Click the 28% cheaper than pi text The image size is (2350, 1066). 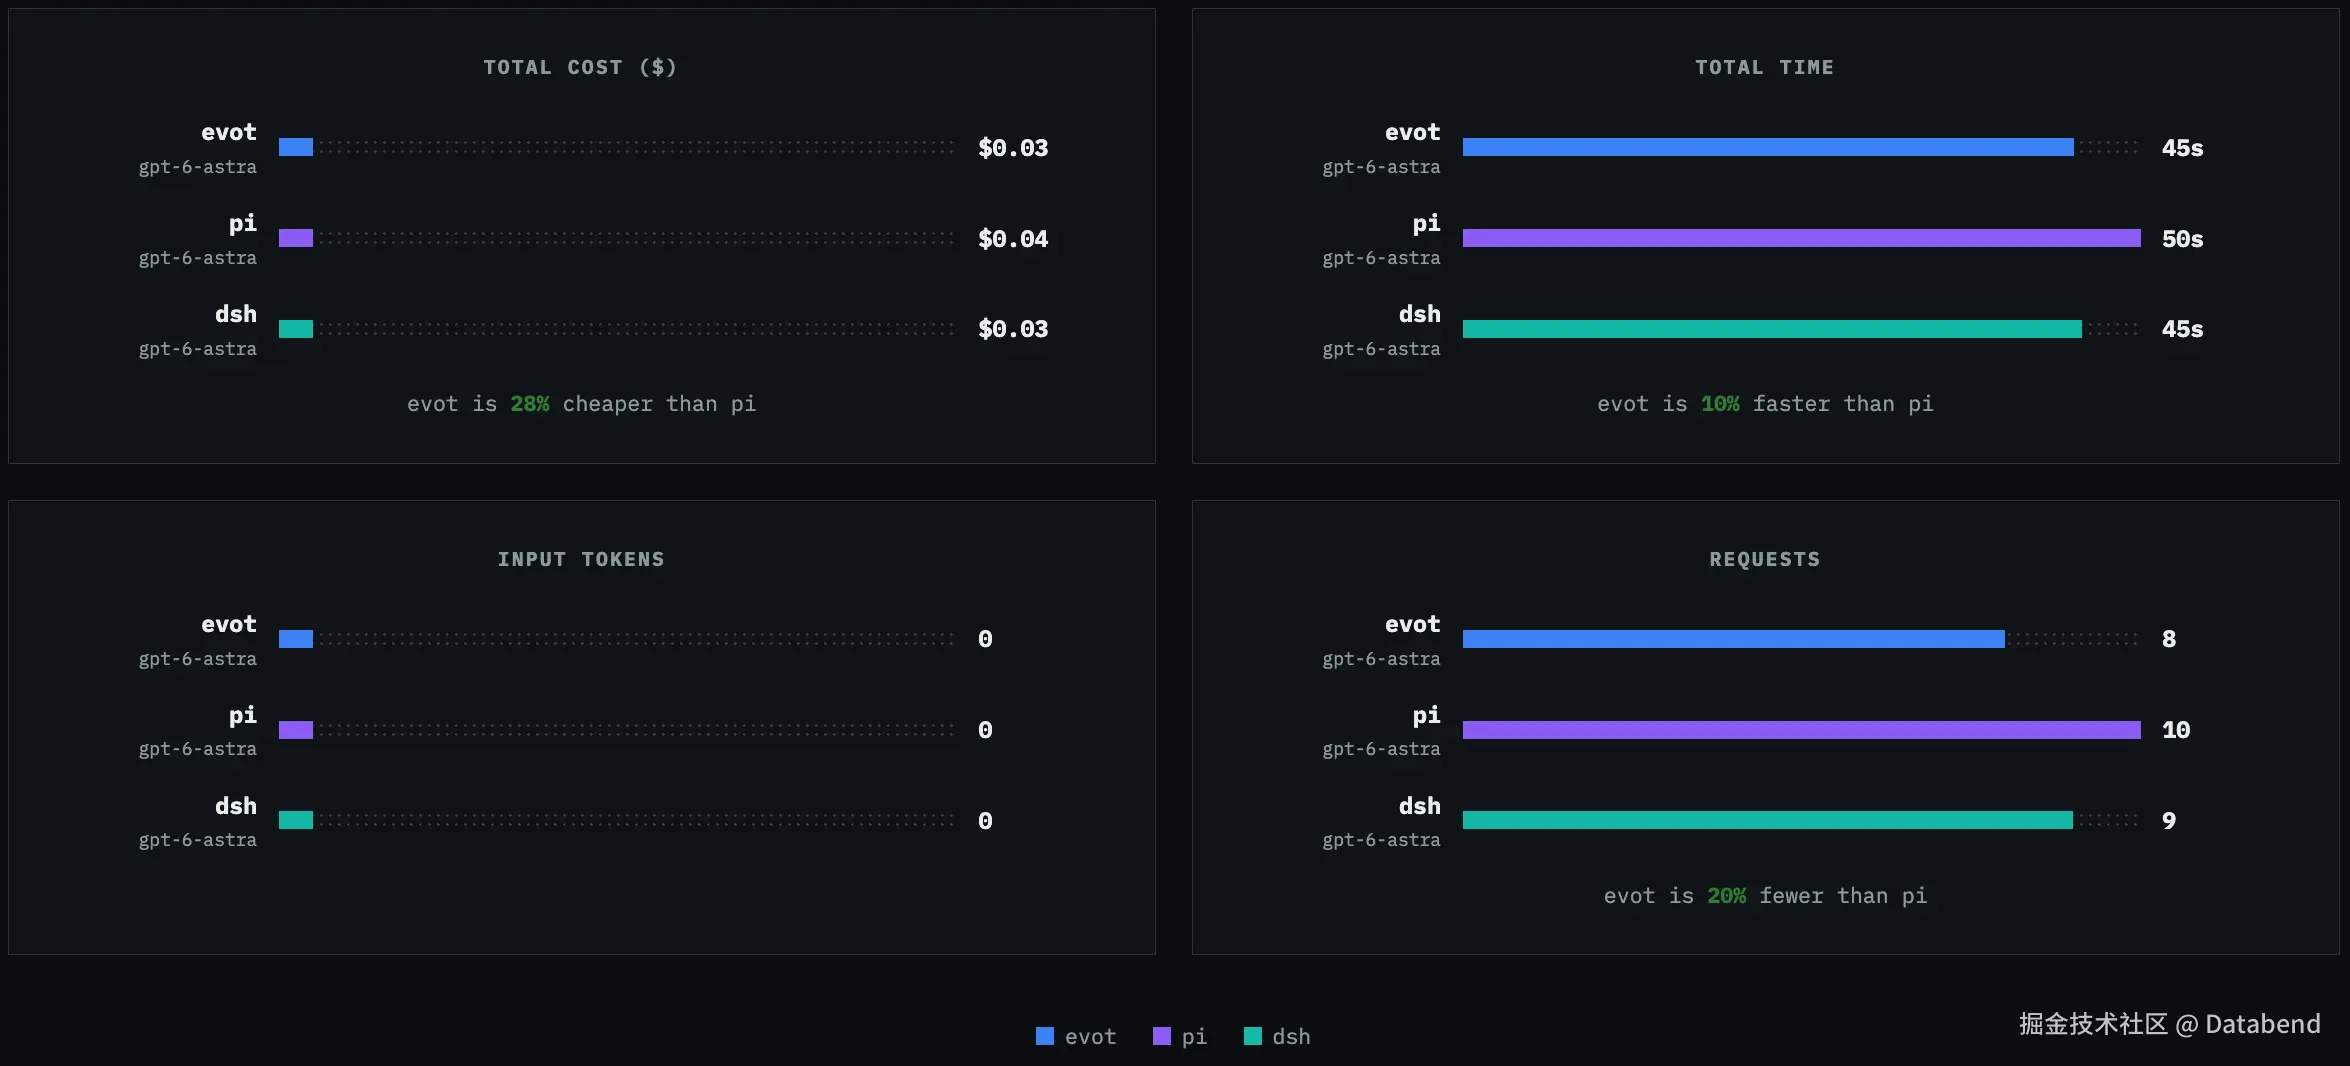point(633,404)
